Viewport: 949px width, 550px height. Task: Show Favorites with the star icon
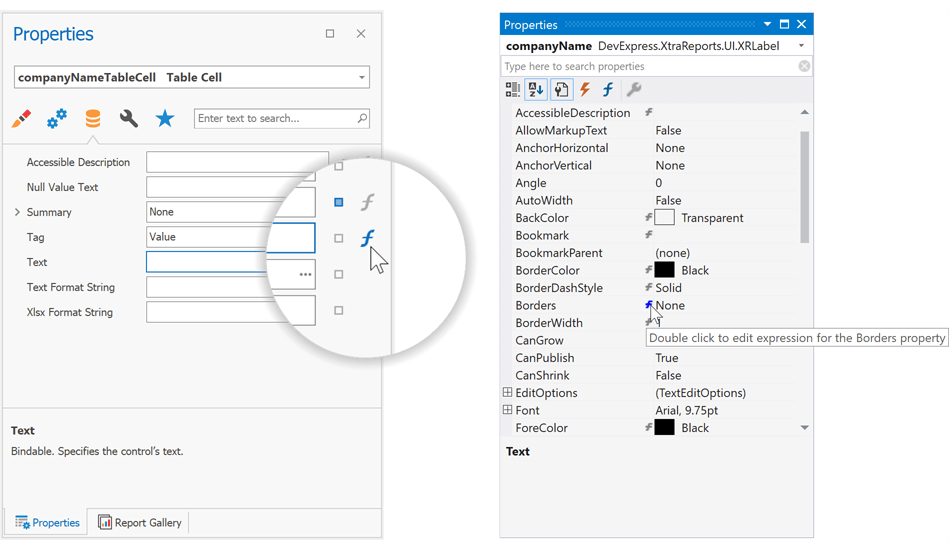click(x=165, y=119)
